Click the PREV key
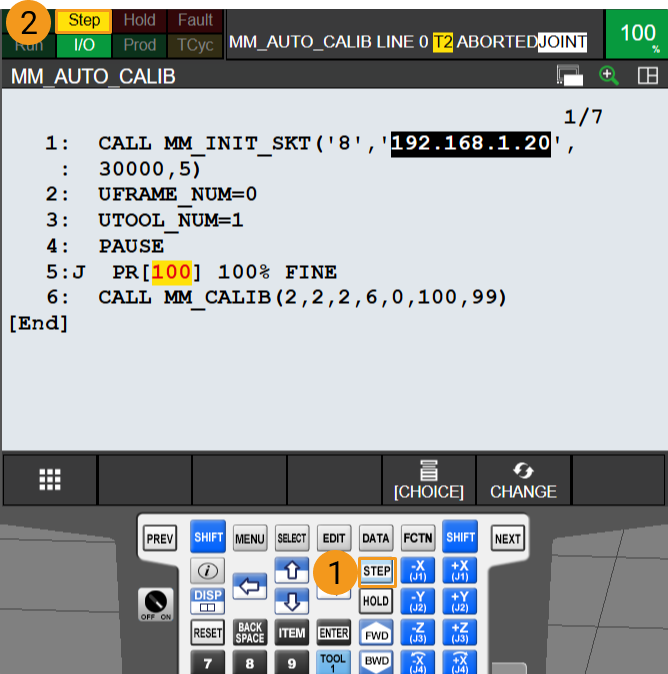The image size is (668, 674). pyautogui.click(x=160, y=538)
